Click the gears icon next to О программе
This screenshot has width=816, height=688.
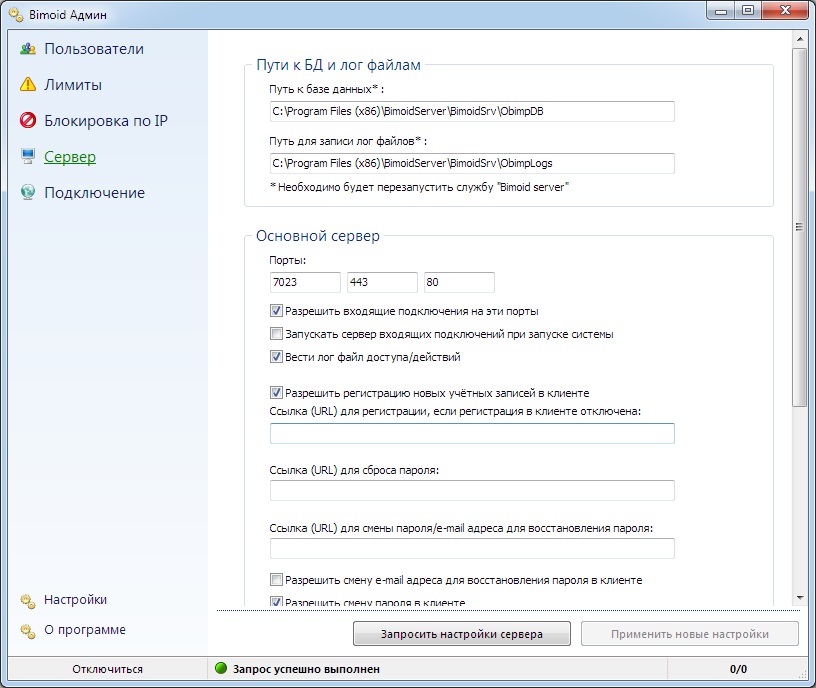pyautogui.click(x=28, y=631)
